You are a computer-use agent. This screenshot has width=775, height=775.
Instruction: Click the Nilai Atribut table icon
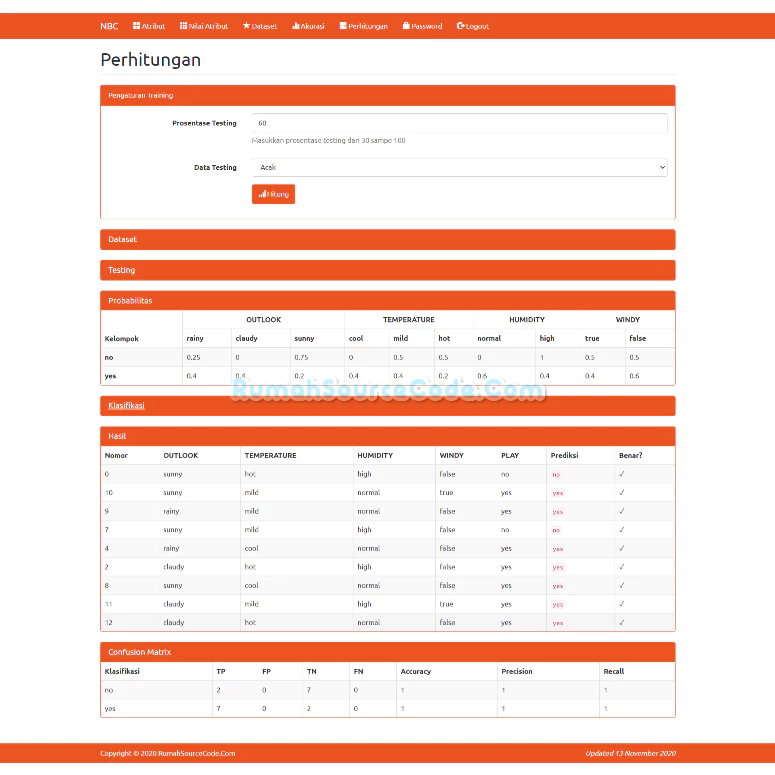click(x=183, y=26)
